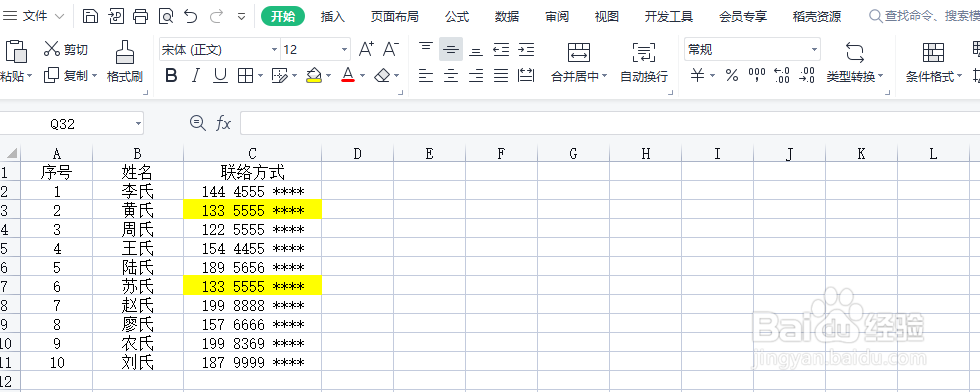Open the font name dropdown 宋体
Viewport: 980px width, 392px height.
pos(274,49)
